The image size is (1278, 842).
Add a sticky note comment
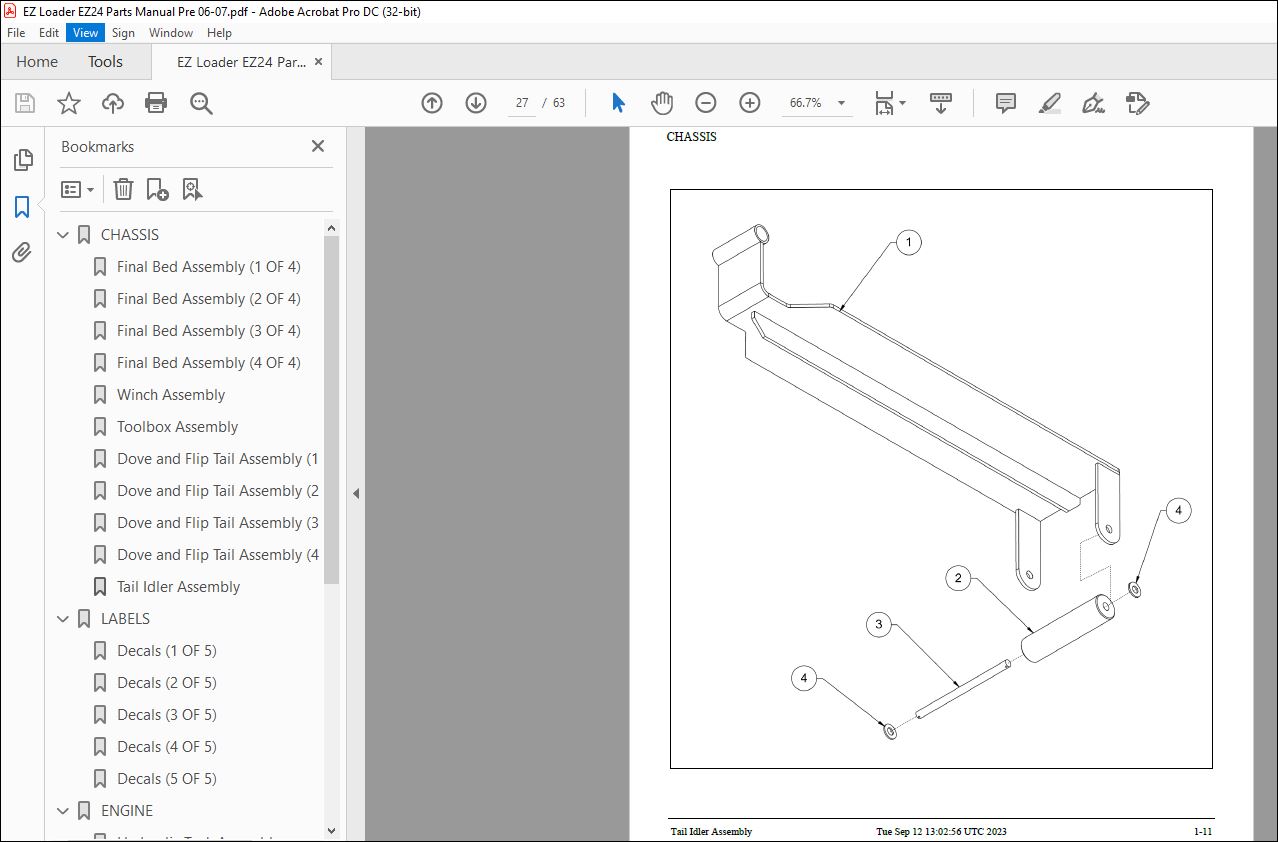point(1006,103)
